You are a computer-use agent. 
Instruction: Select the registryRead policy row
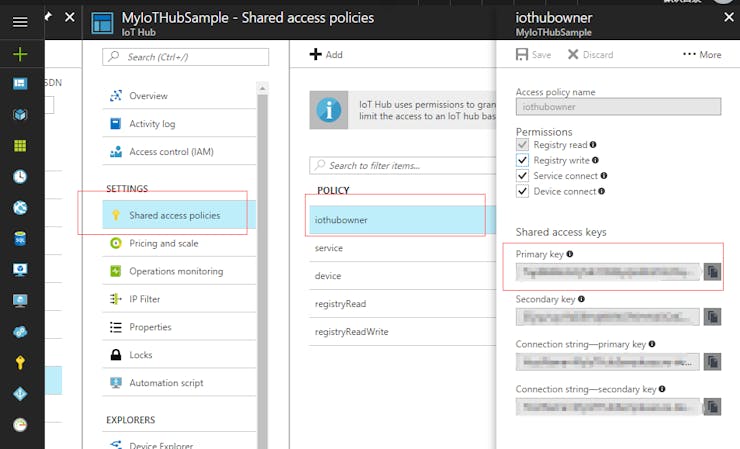[403, 304]
